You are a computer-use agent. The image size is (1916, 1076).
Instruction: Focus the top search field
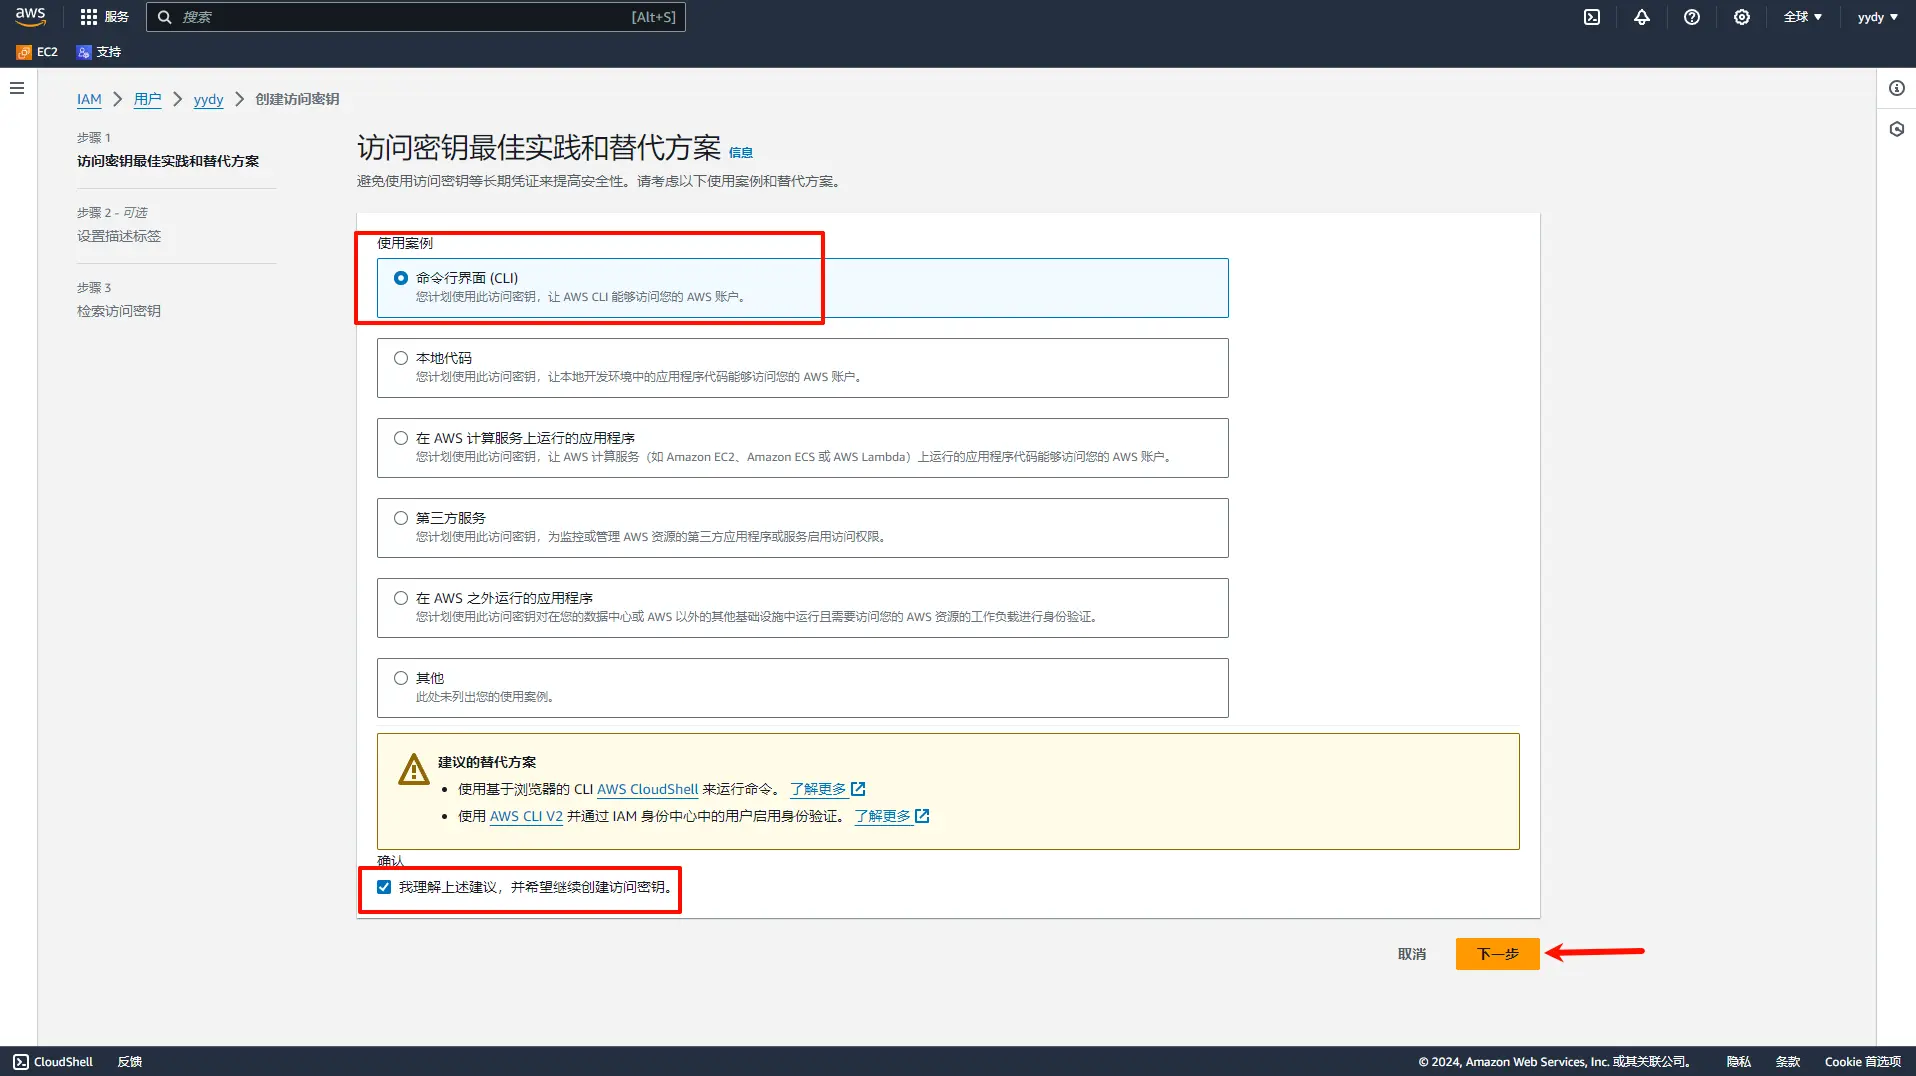416,17
